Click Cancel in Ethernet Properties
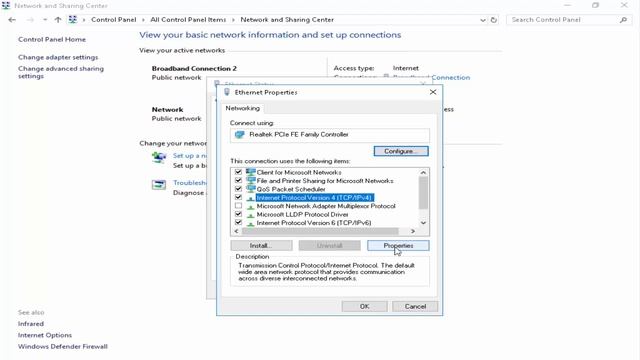Image resolution: width=640 pixels, height=360 pixels. point(415,306)
